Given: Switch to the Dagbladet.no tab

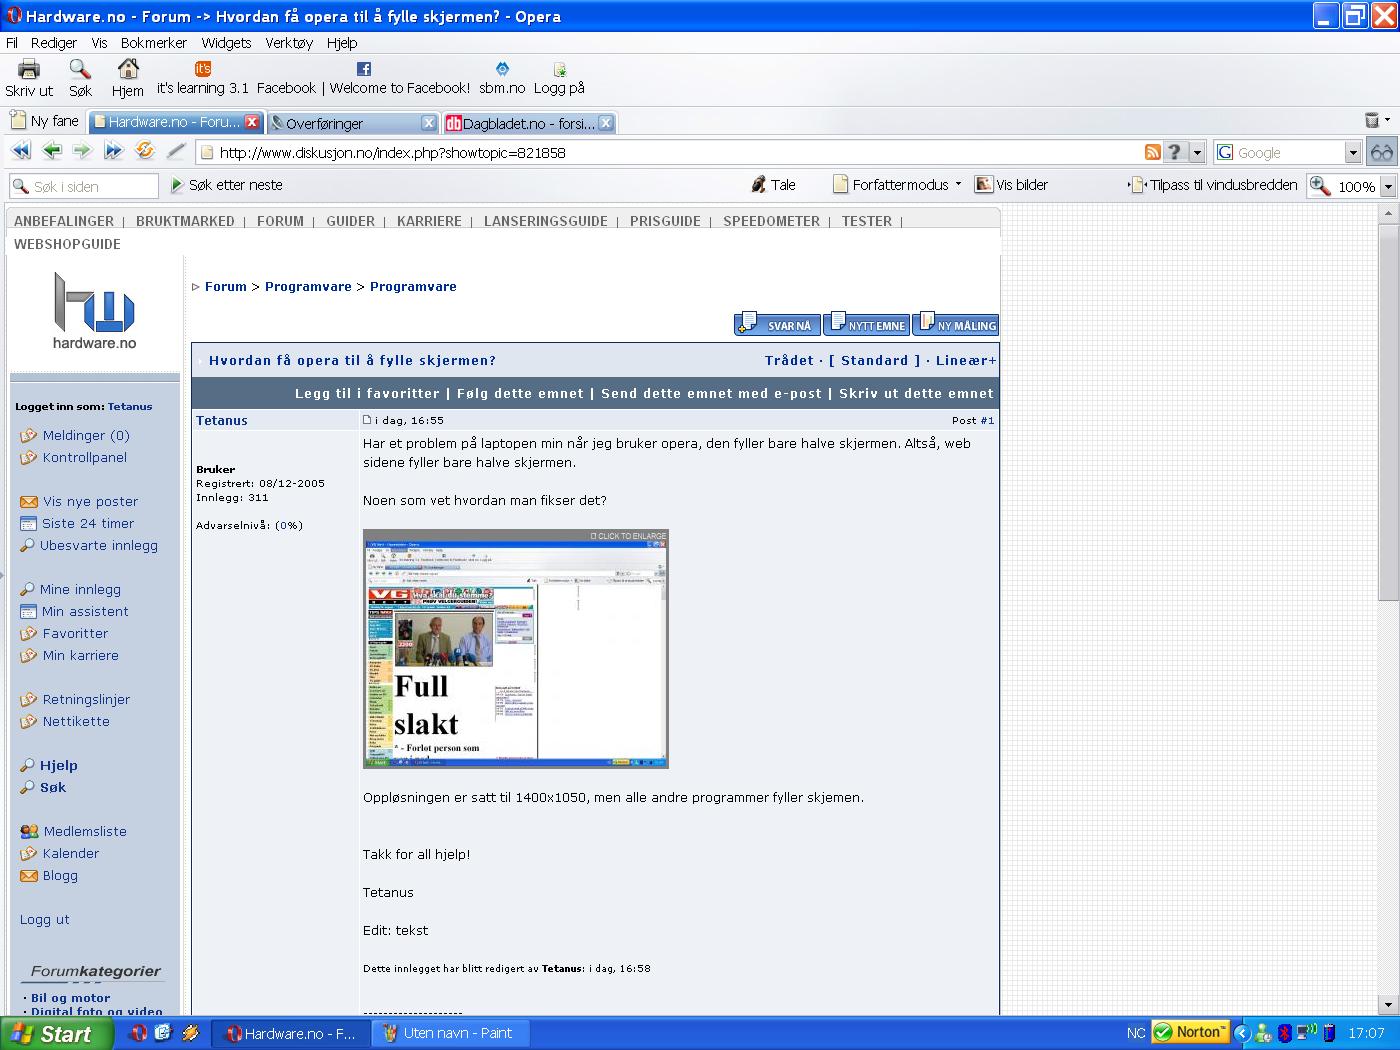Looking at the screenshot, I should click(529, 123).
